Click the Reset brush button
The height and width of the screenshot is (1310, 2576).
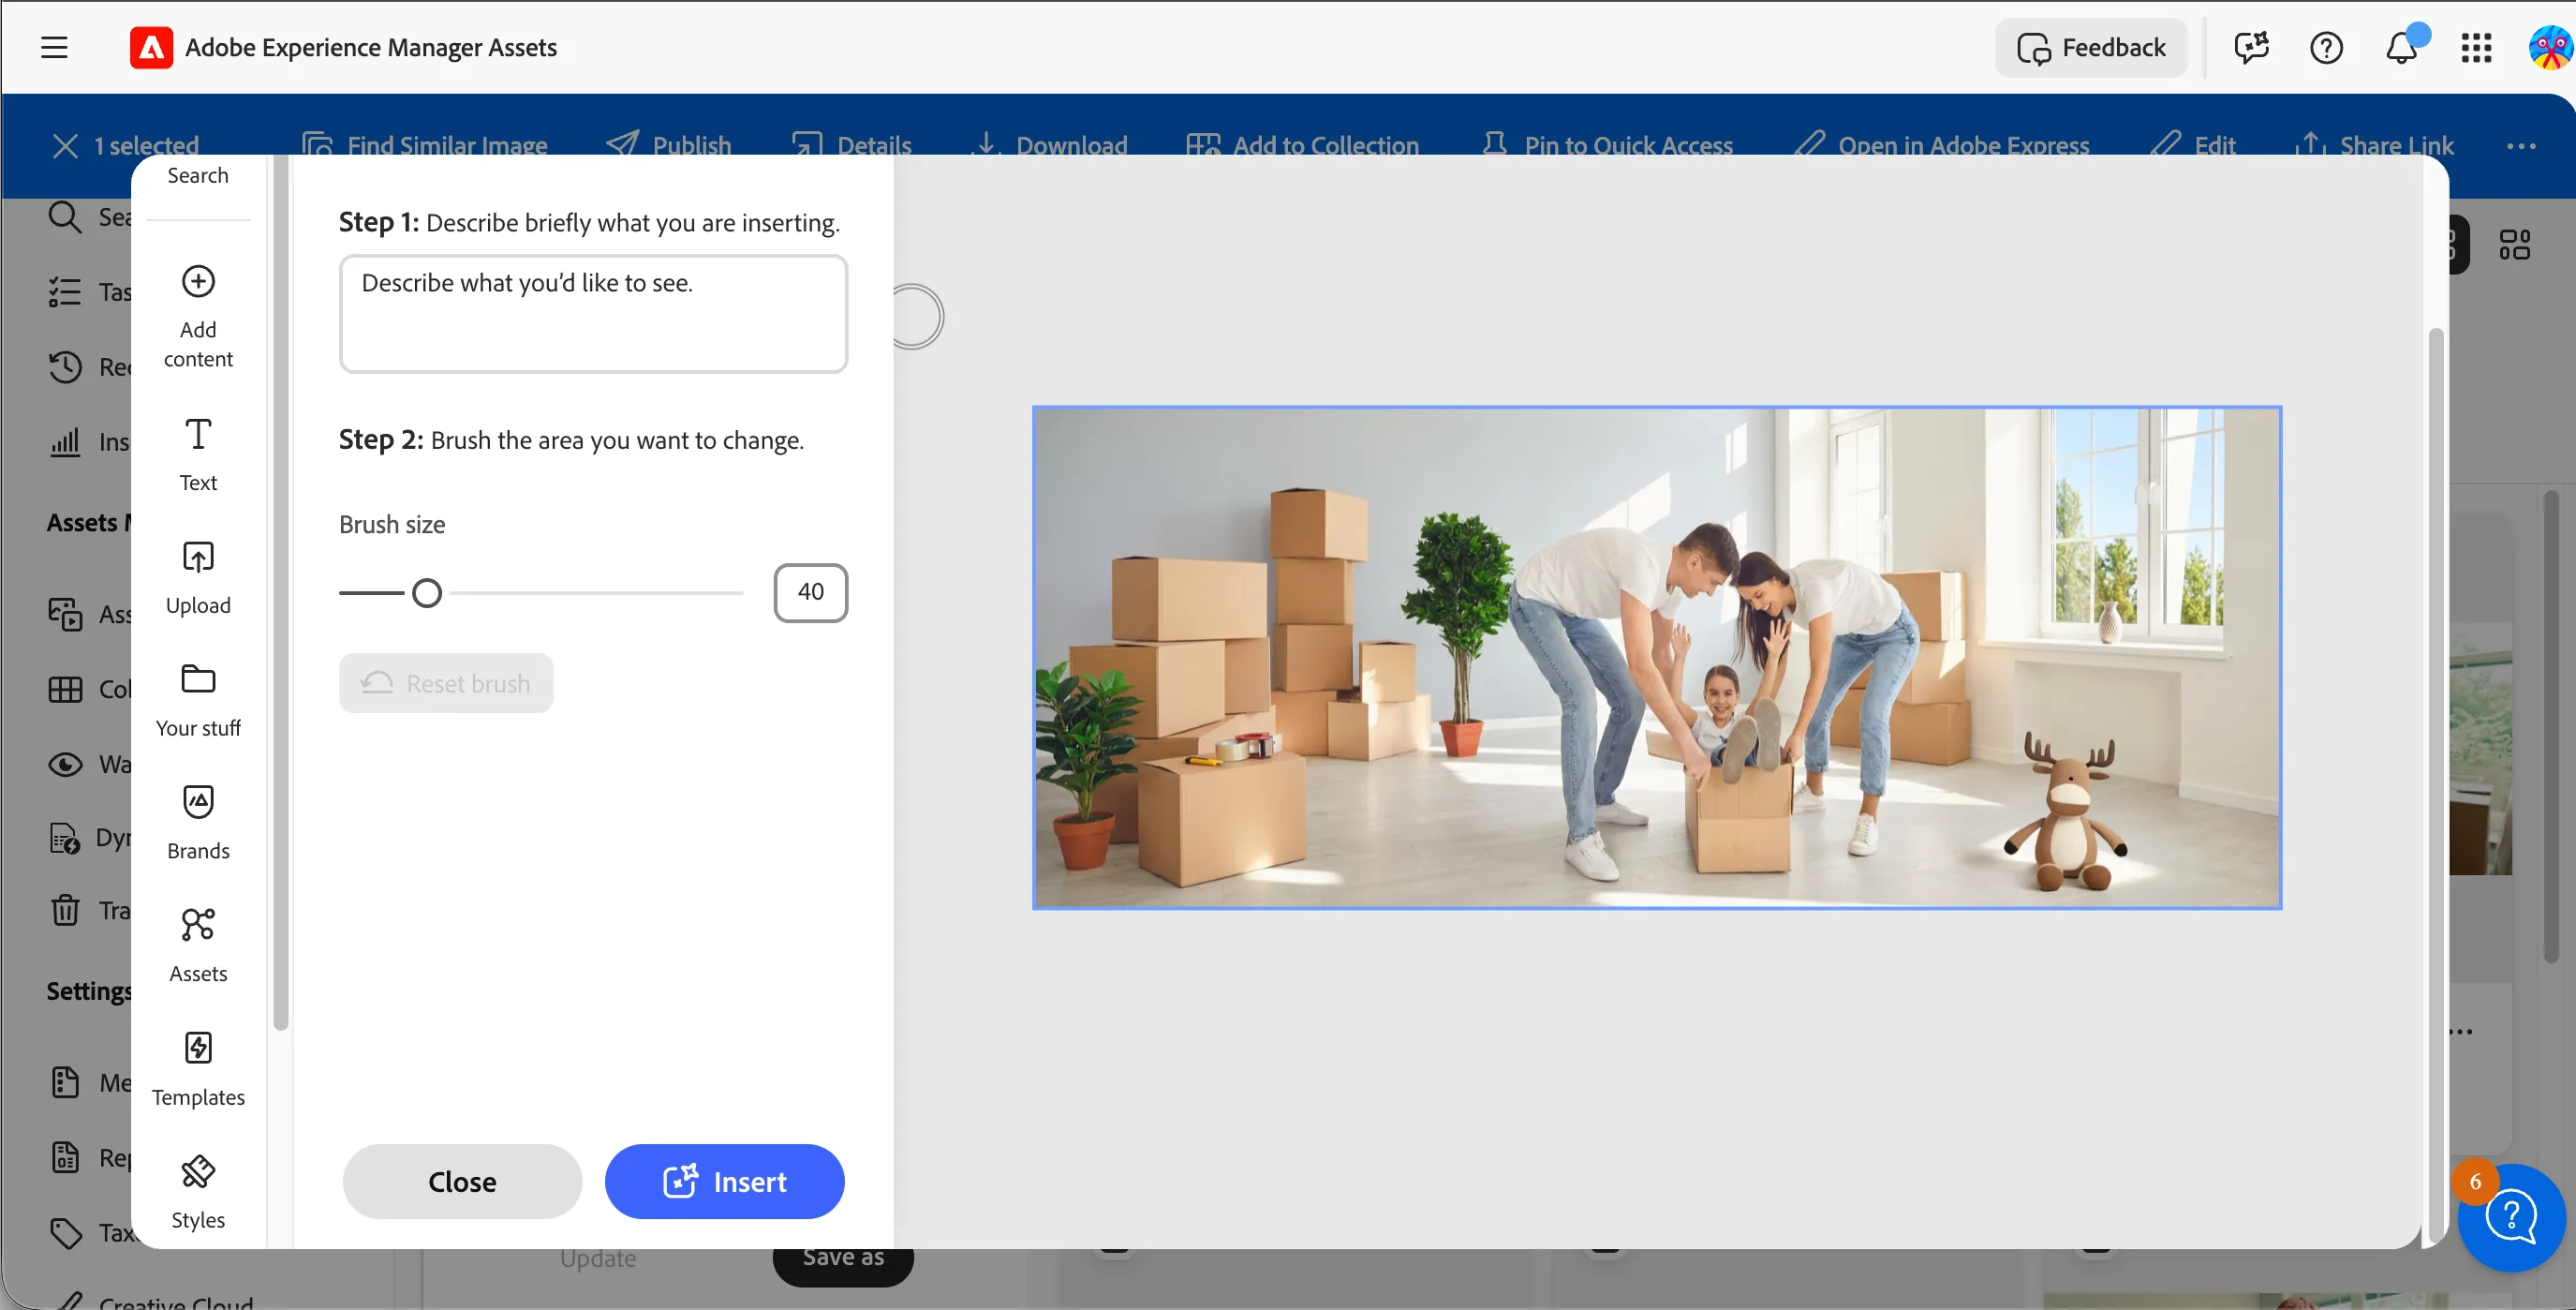pos(445,683)
